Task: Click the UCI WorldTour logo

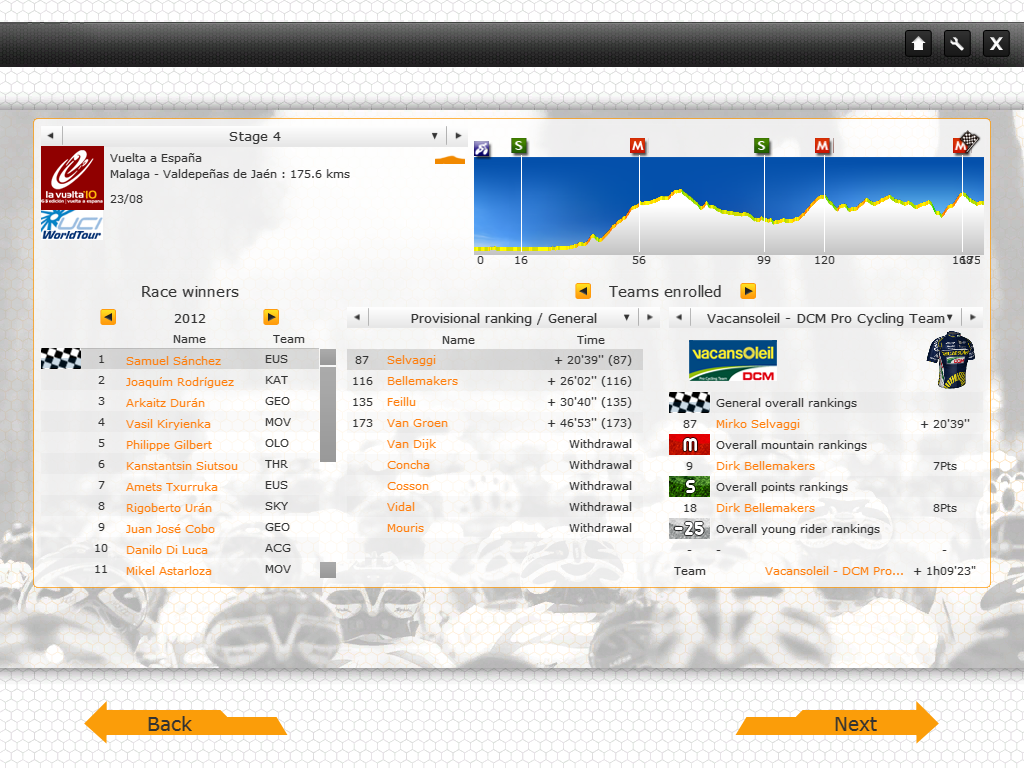Action: [72, 225]
